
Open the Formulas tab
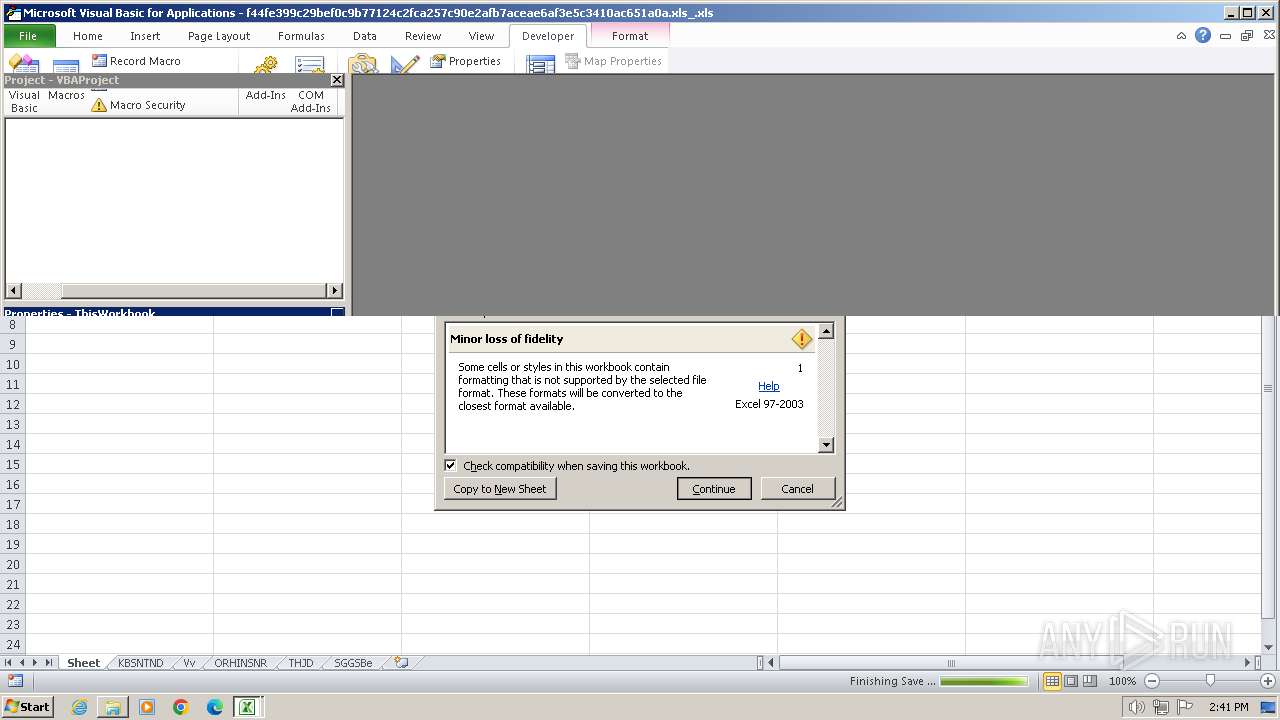(x=301, y=35)
